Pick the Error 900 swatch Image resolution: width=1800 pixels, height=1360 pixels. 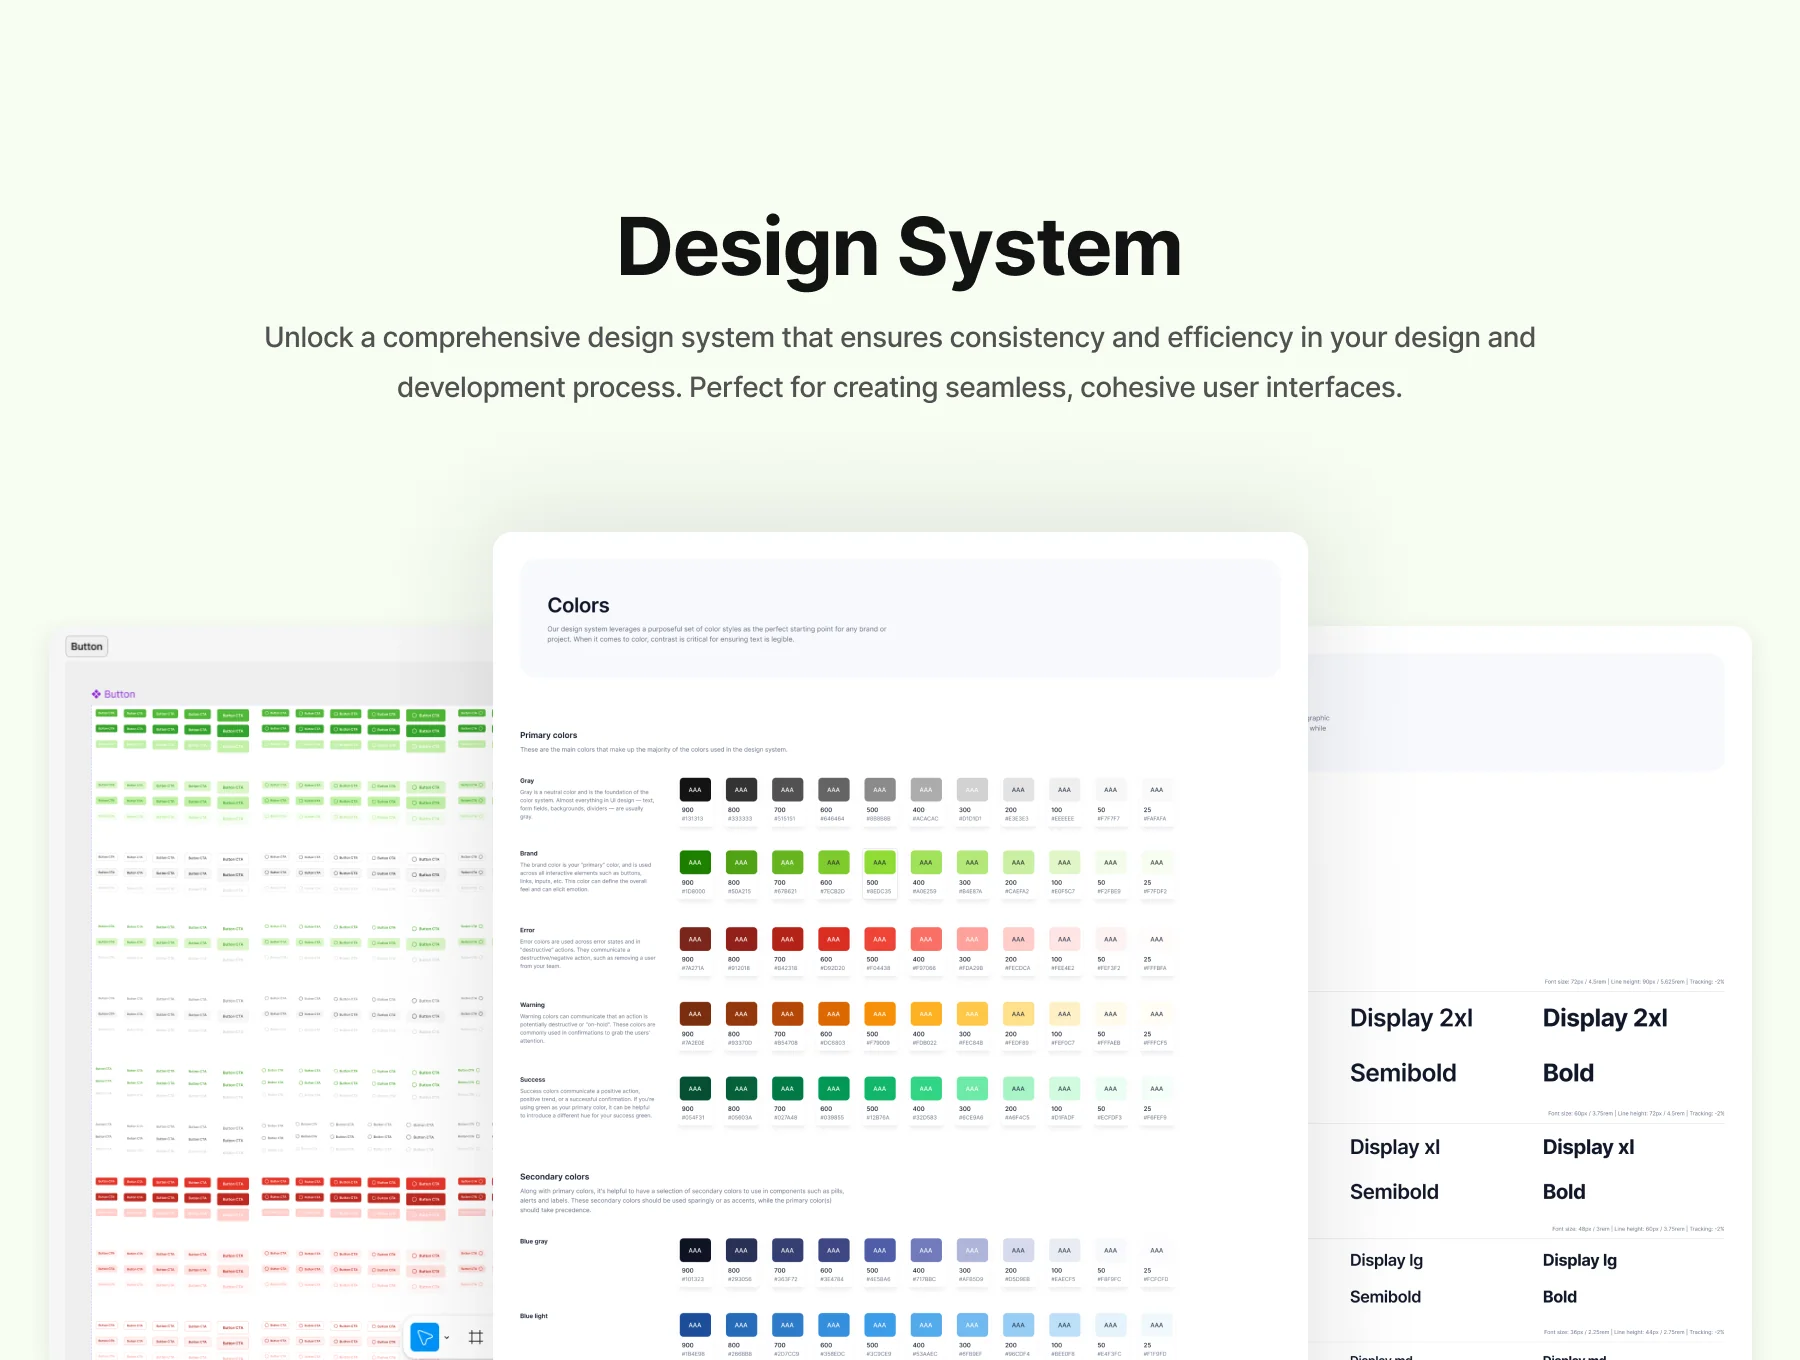click(695, 939)
